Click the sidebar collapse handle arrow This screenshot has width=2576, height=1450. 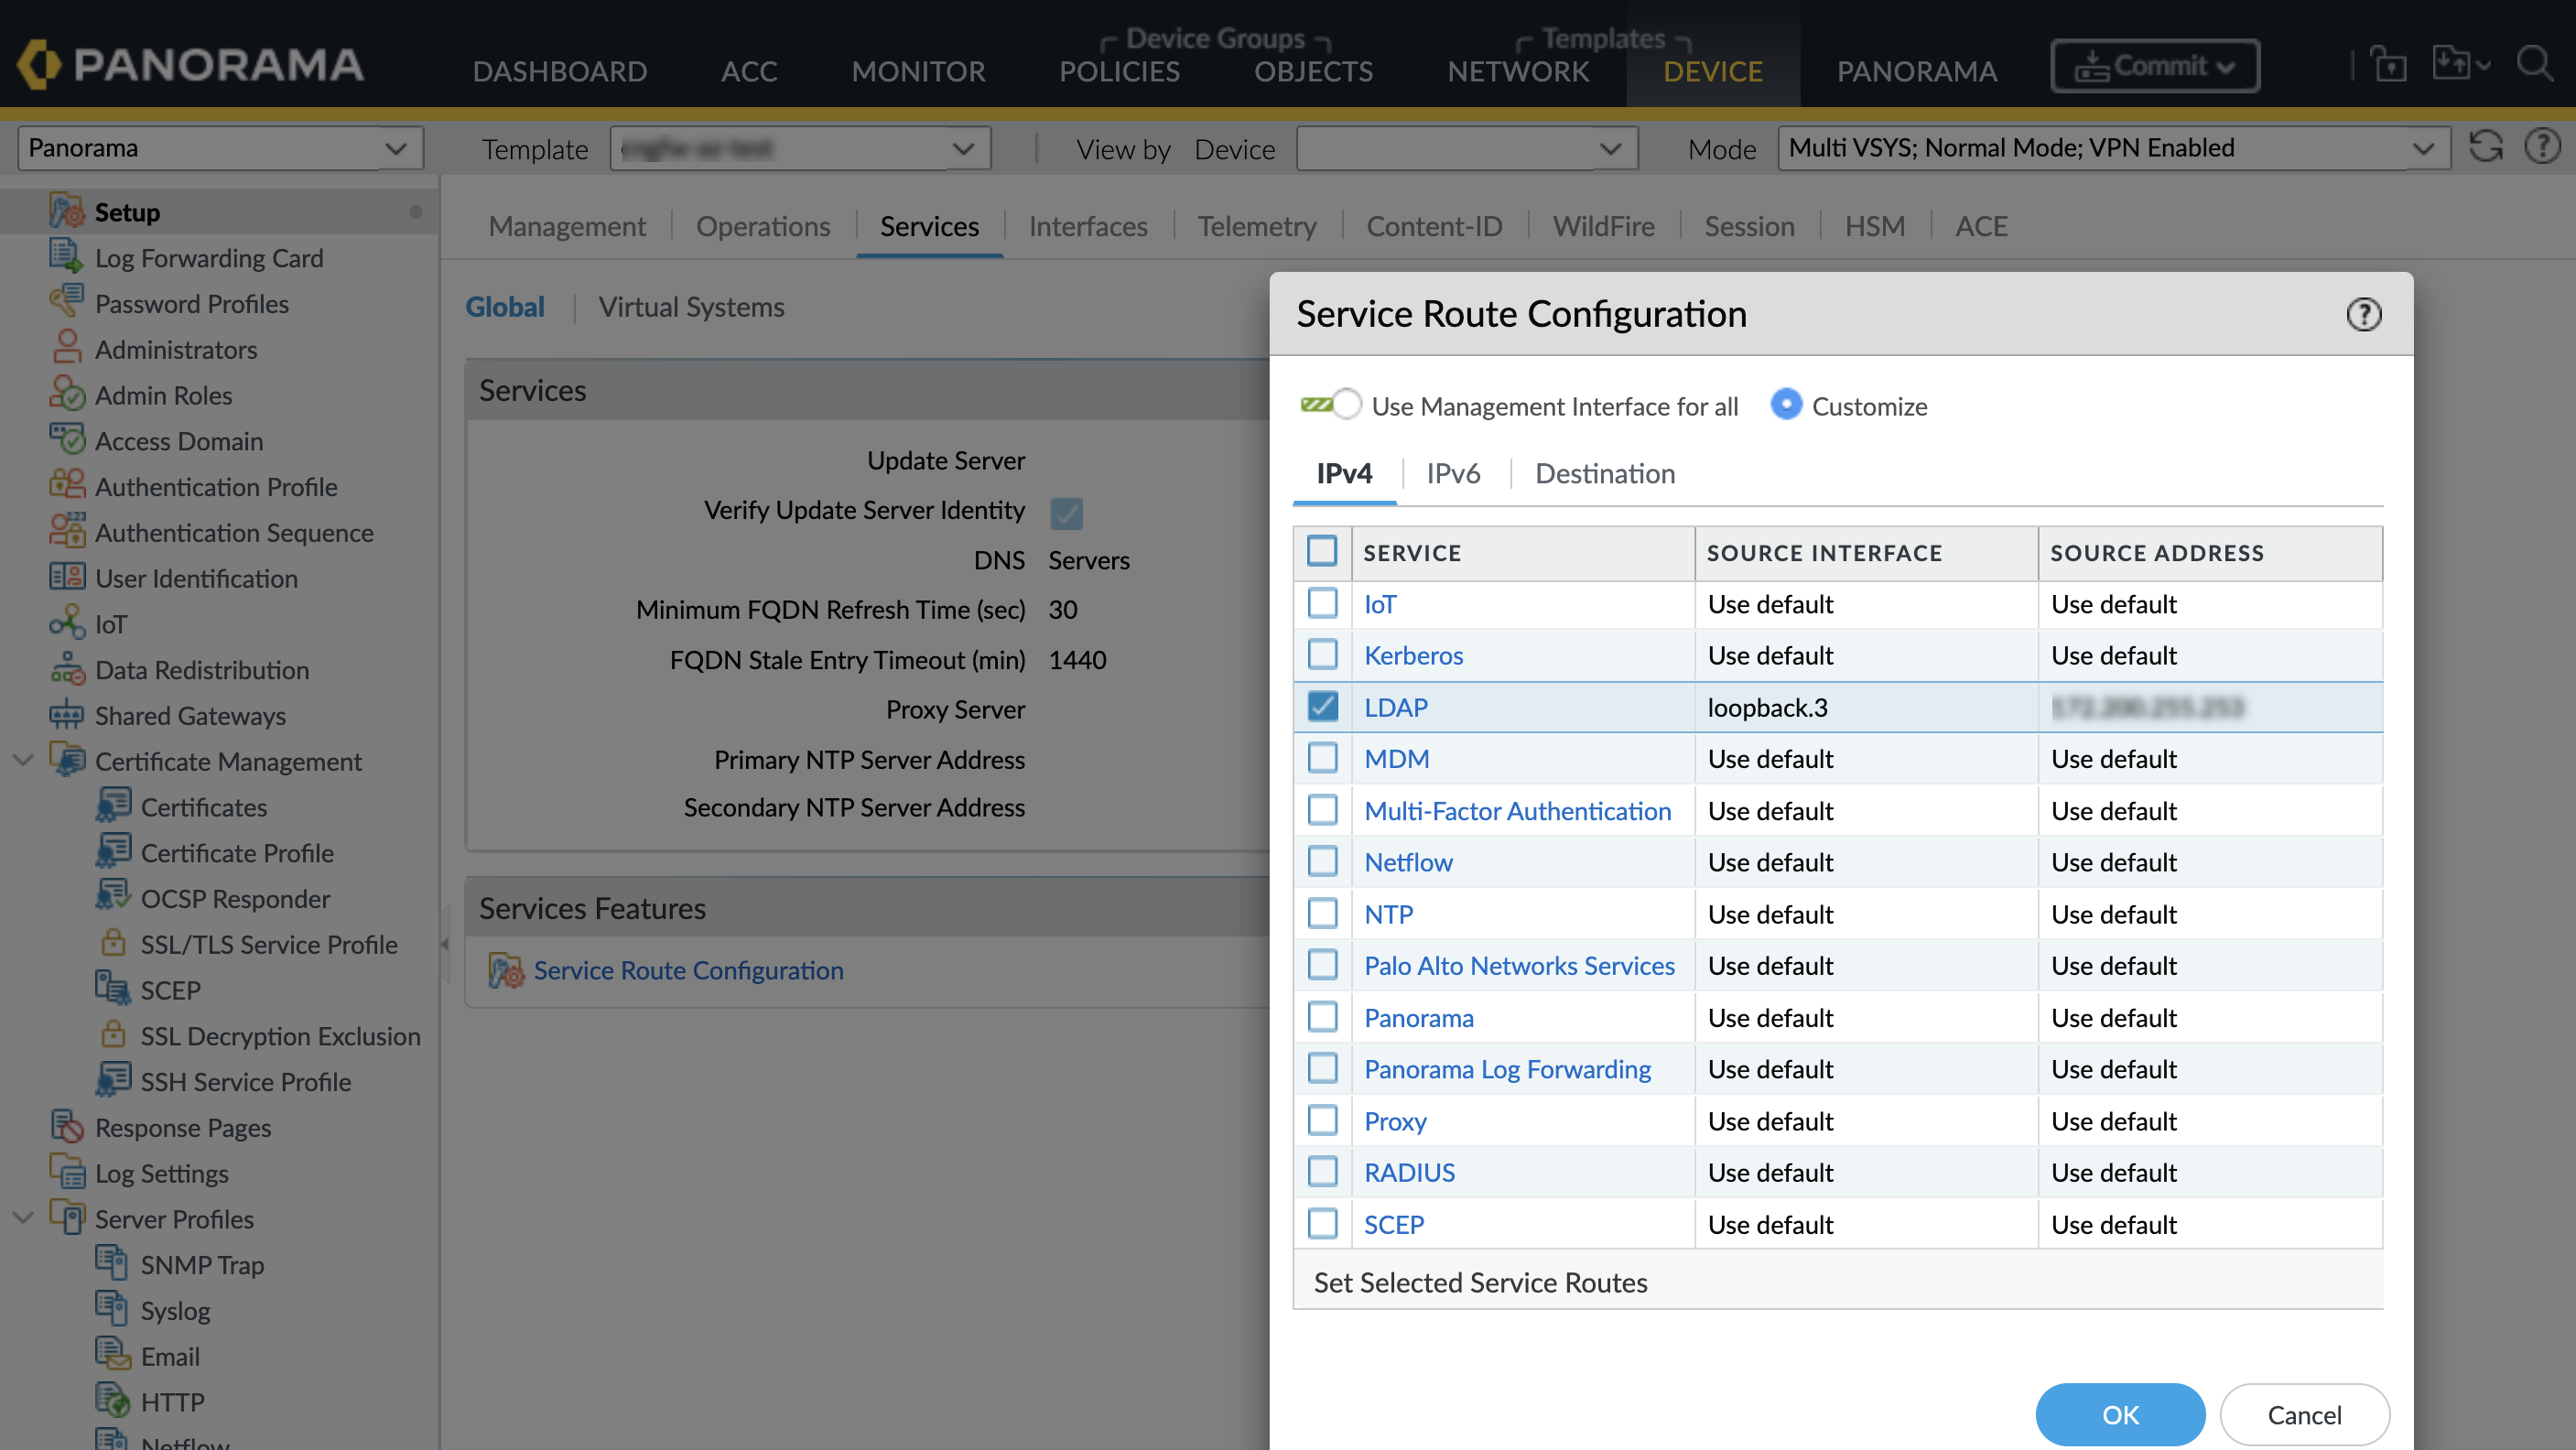(x=444, y=943)
